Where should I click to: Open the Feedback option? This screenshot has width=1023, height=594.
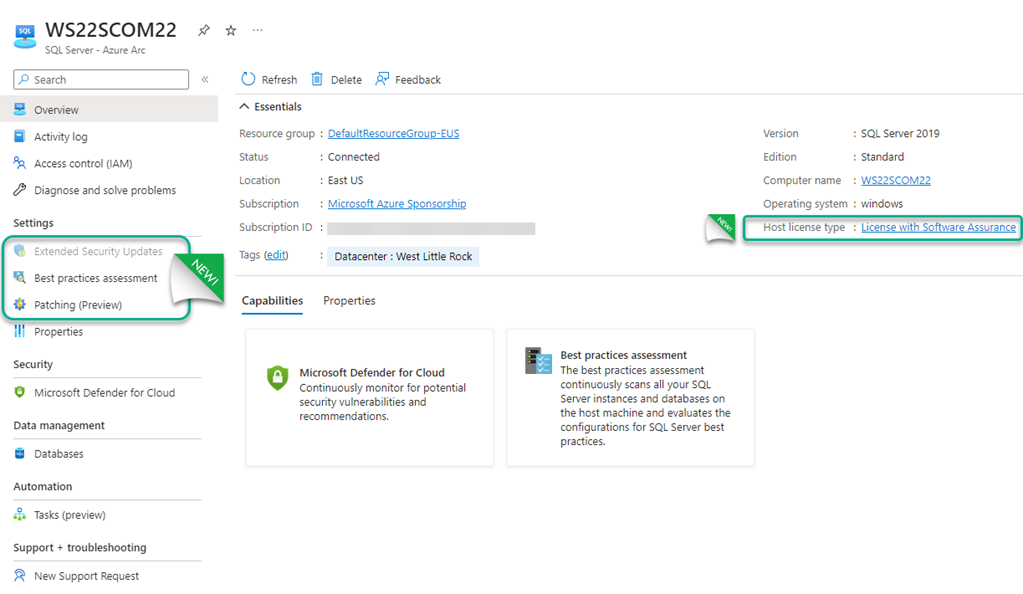tap(408, 80)
